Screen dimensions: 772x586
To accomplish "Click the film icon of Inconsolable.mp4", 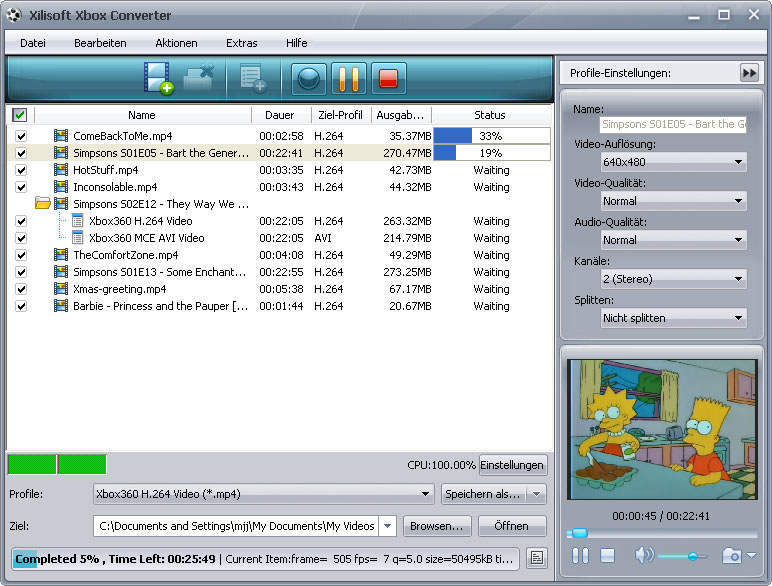I will [x=61, y=187].
